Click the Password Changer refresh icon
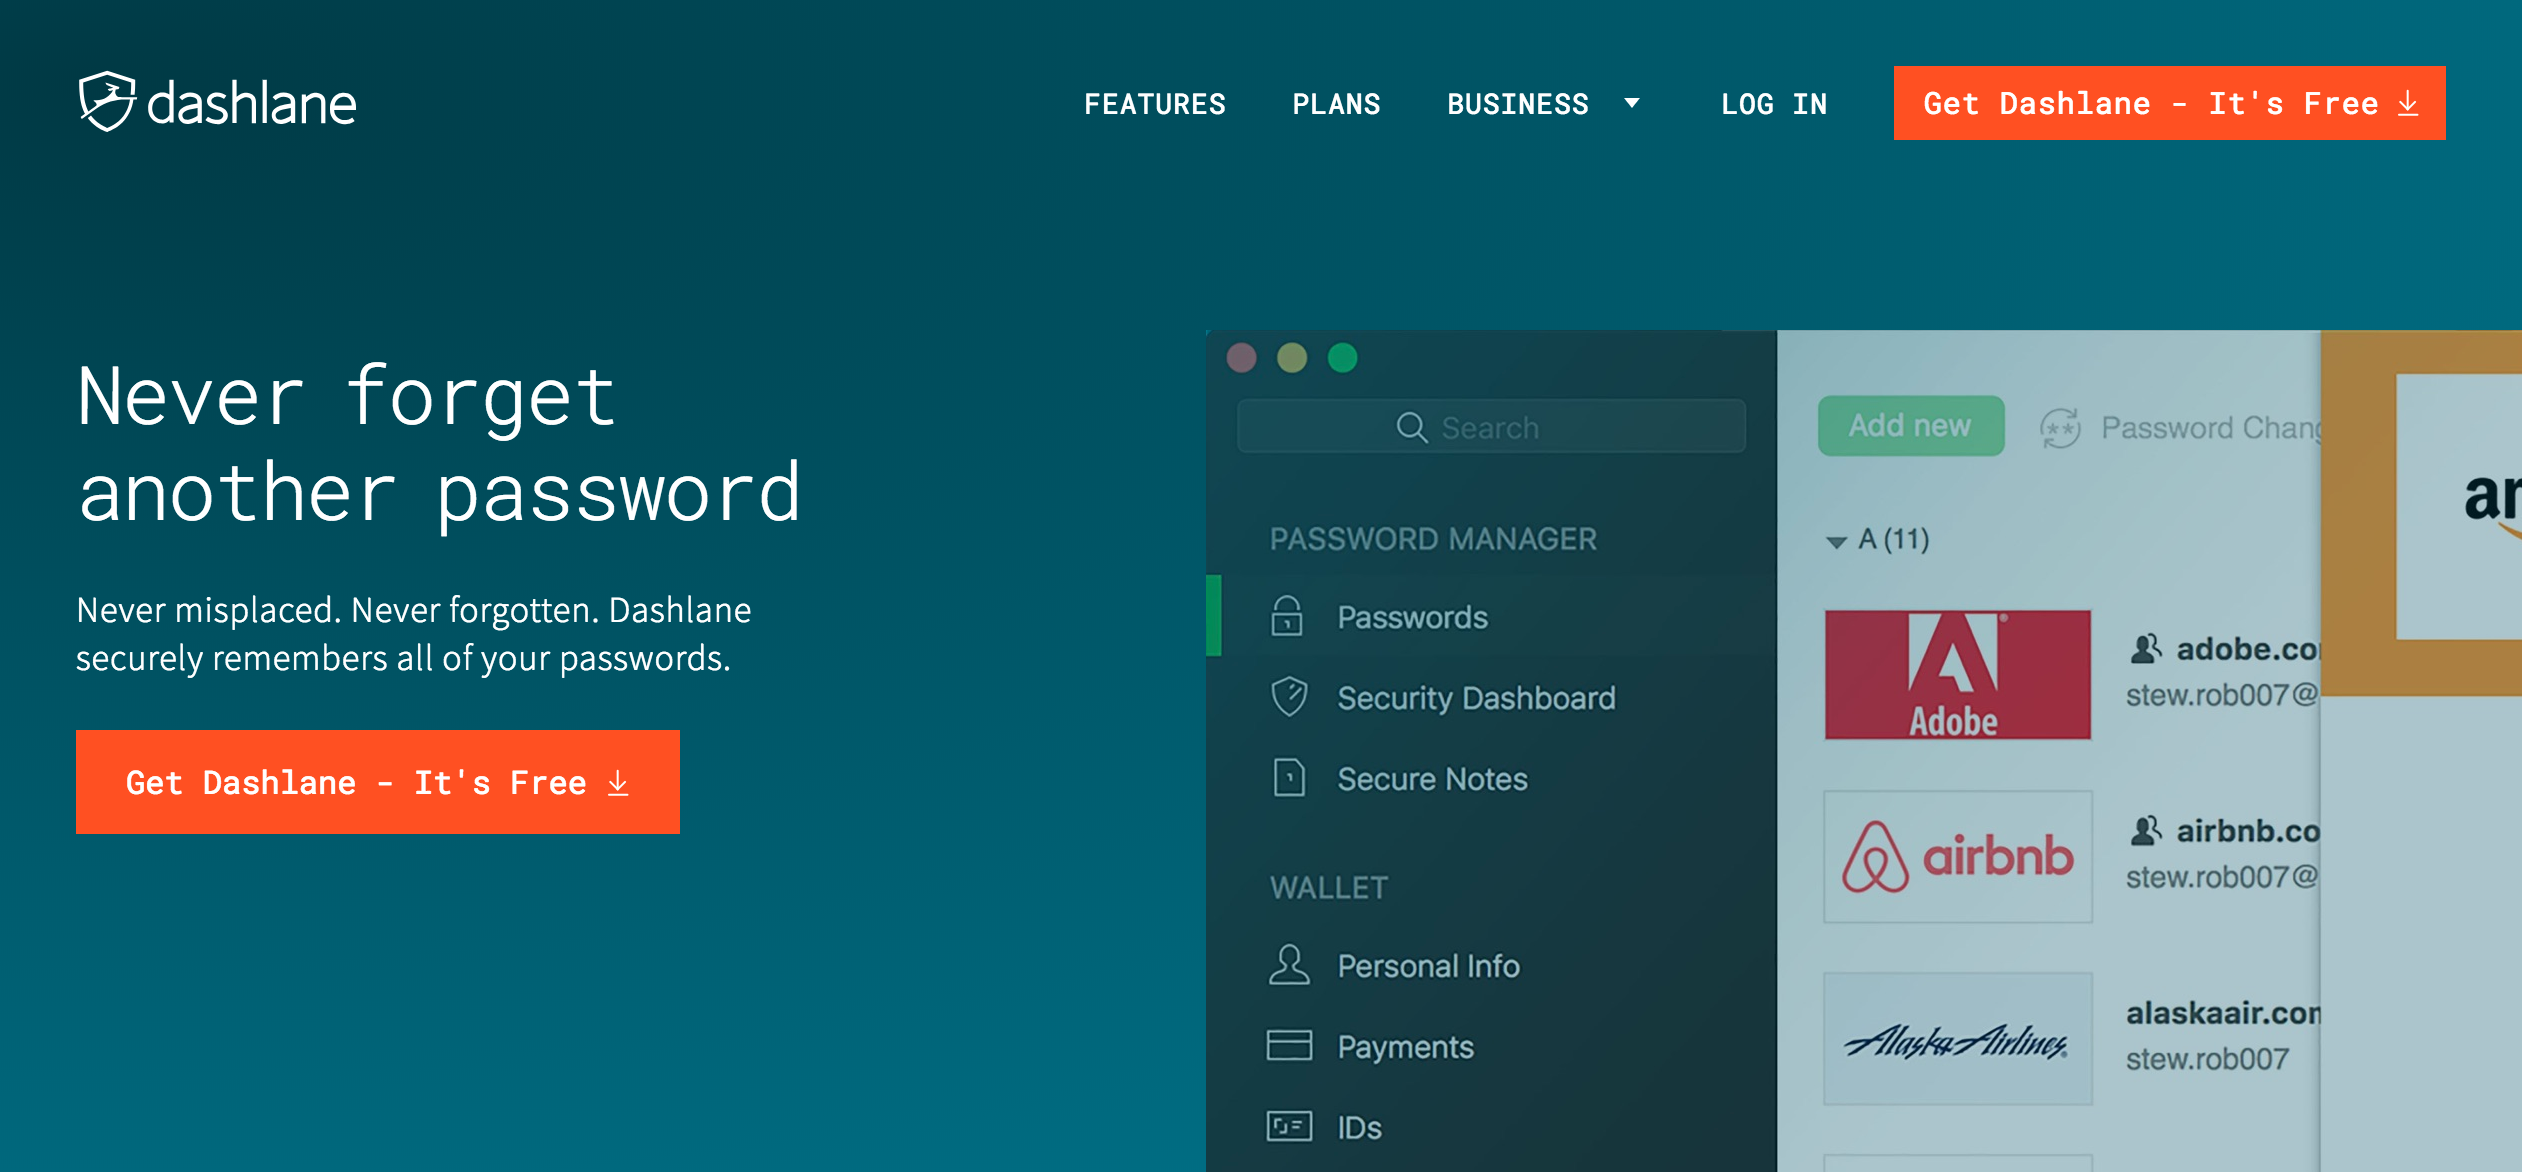The height and width of the screenshot is (1172, 2522). tap(2060, 428)
